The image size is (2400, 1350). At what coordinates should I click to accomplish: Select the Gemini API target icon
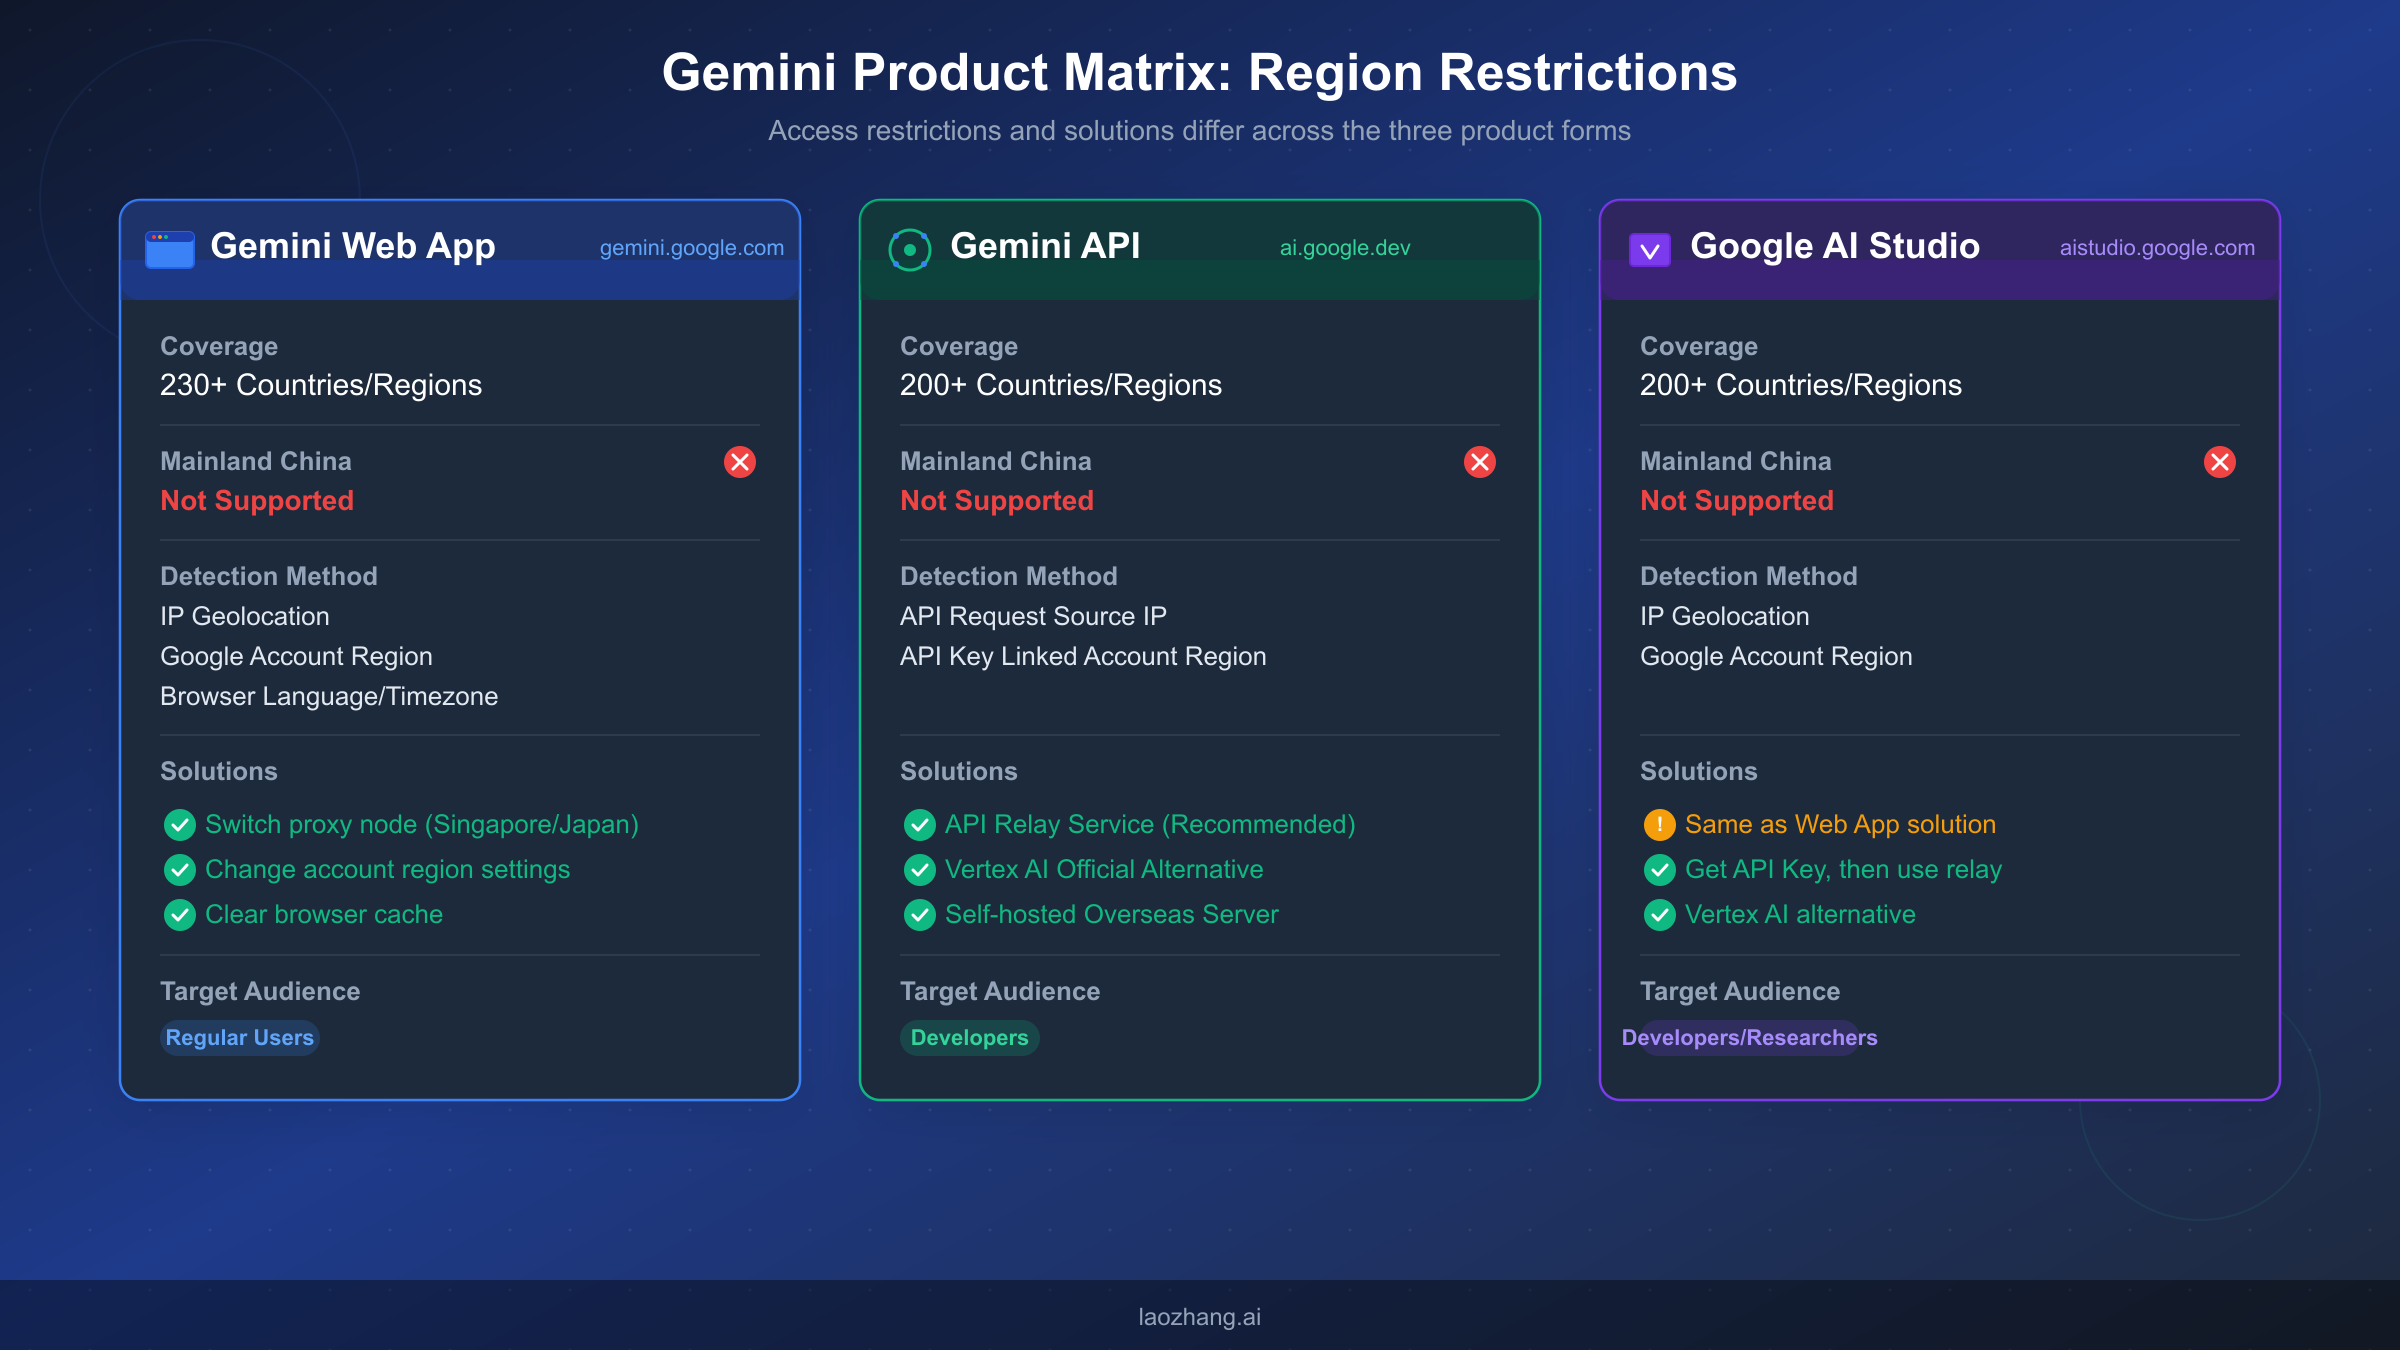[910, 248]
